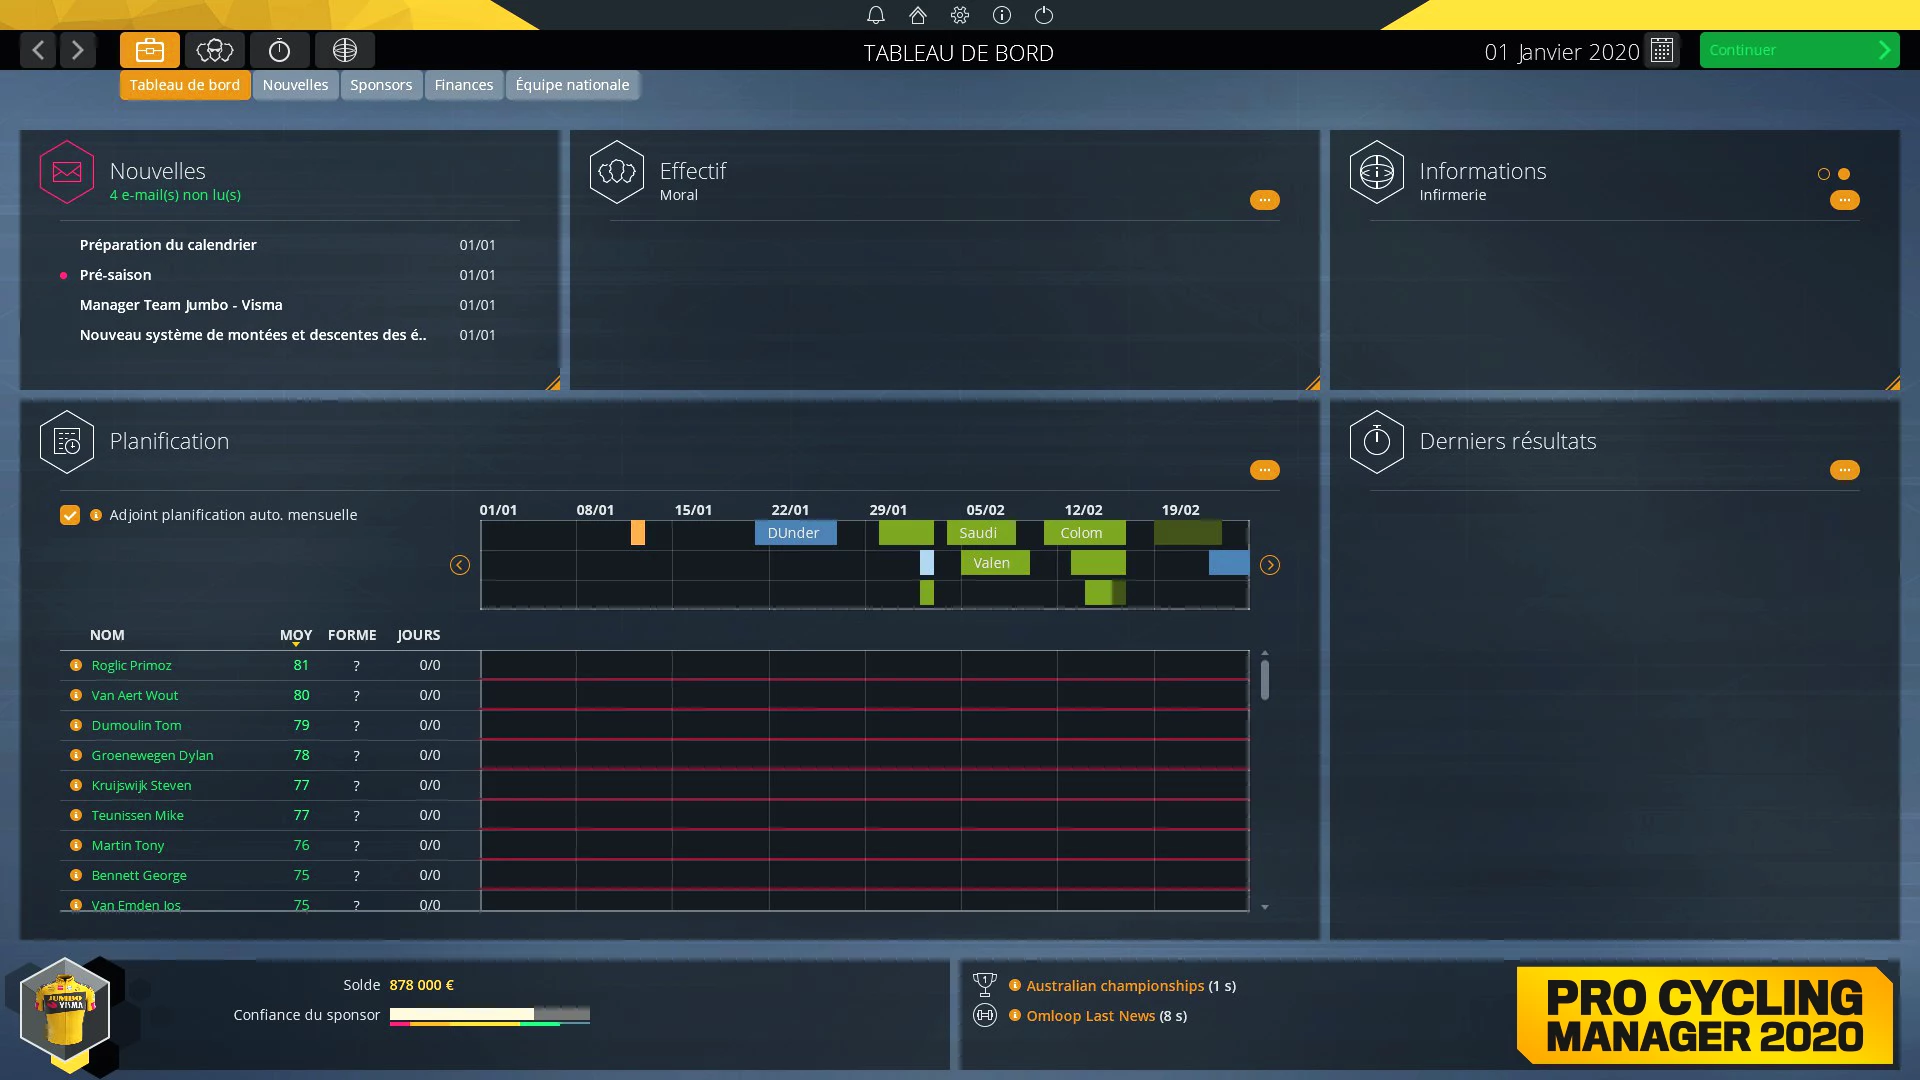Viewport: 1920px width, 1080px height.
Task: Click the Derniers résultats stopwatch icon
Action: [1377, 442]
